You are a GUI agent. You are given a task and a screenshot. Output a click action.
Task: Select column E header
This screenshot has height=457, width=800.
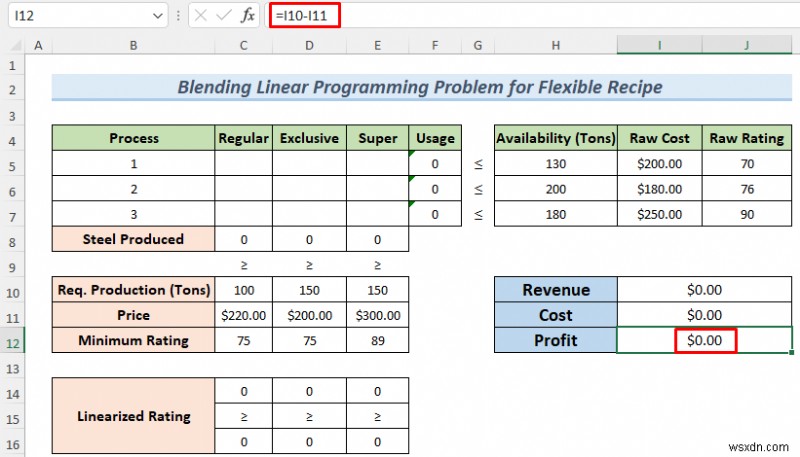pyautogui.click(x=377, y=45)
